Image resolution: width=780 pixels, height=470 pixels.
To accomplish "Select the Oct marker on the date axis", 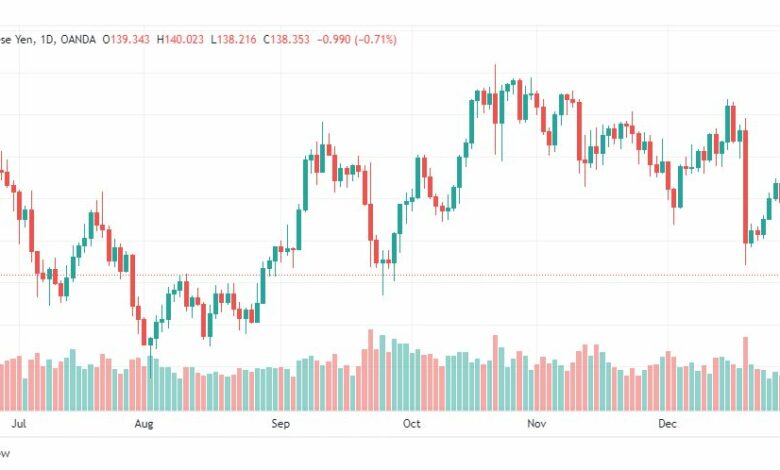I will click(411, 424).
